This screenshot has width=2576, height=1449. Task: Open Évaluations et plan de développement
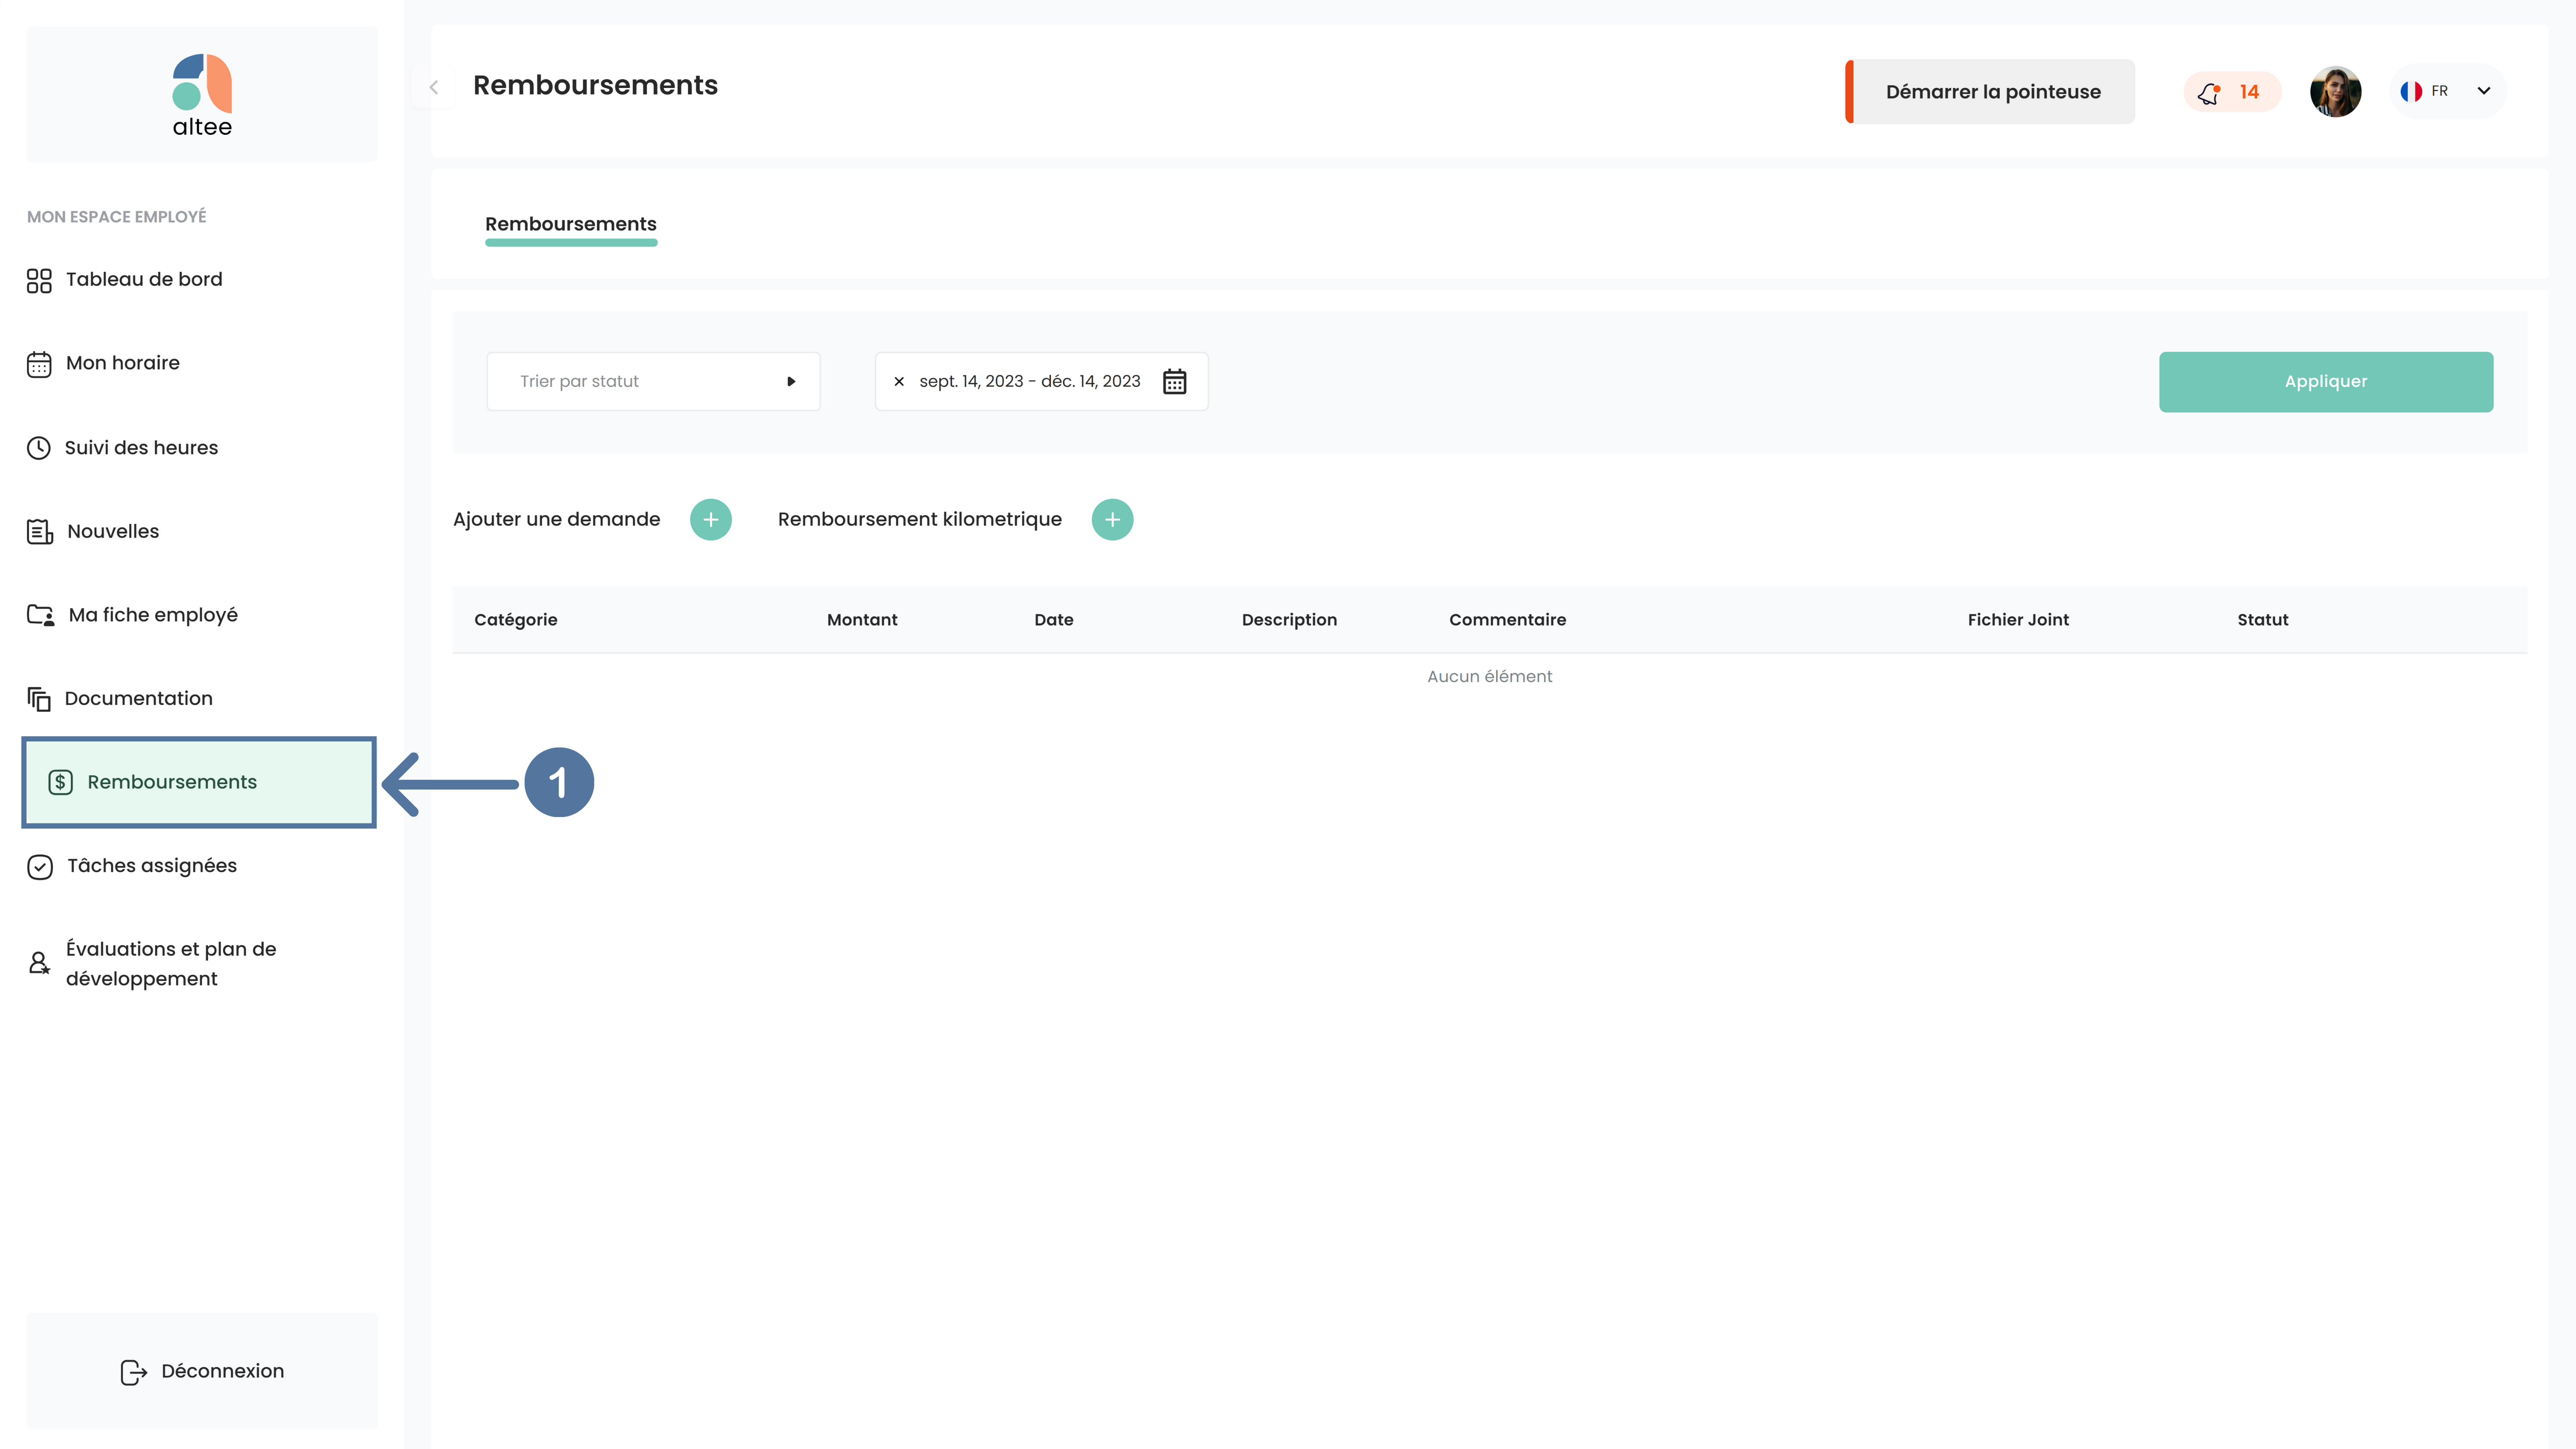171,964
